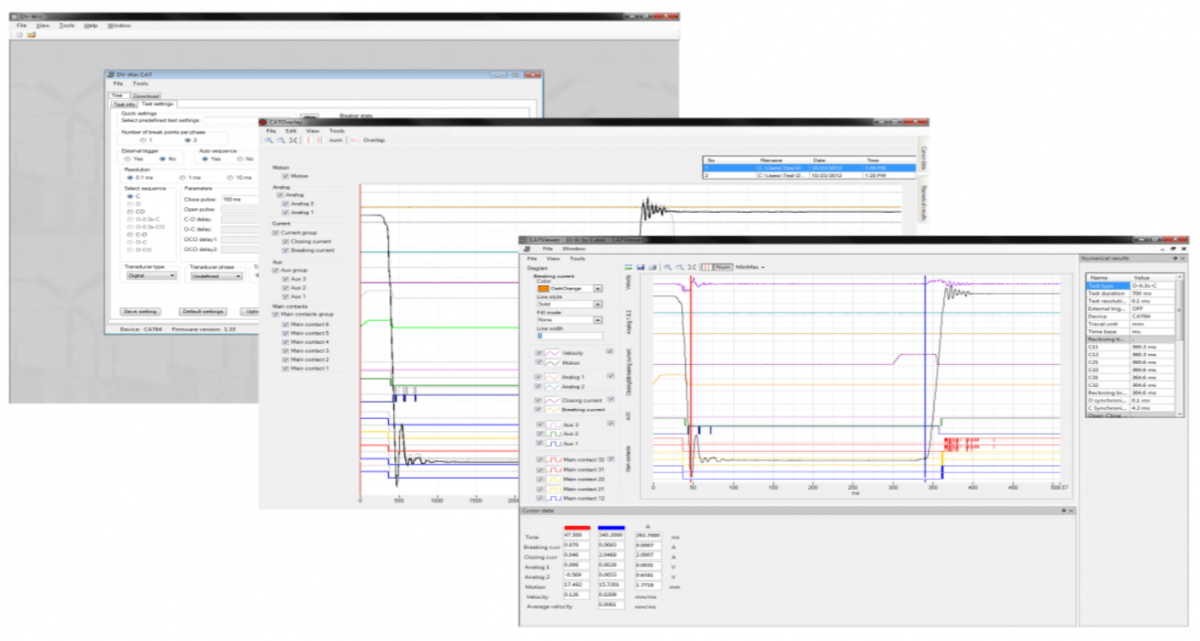Toggle the Analog 1 checkbox in CATViewer legend

point(540,376)
